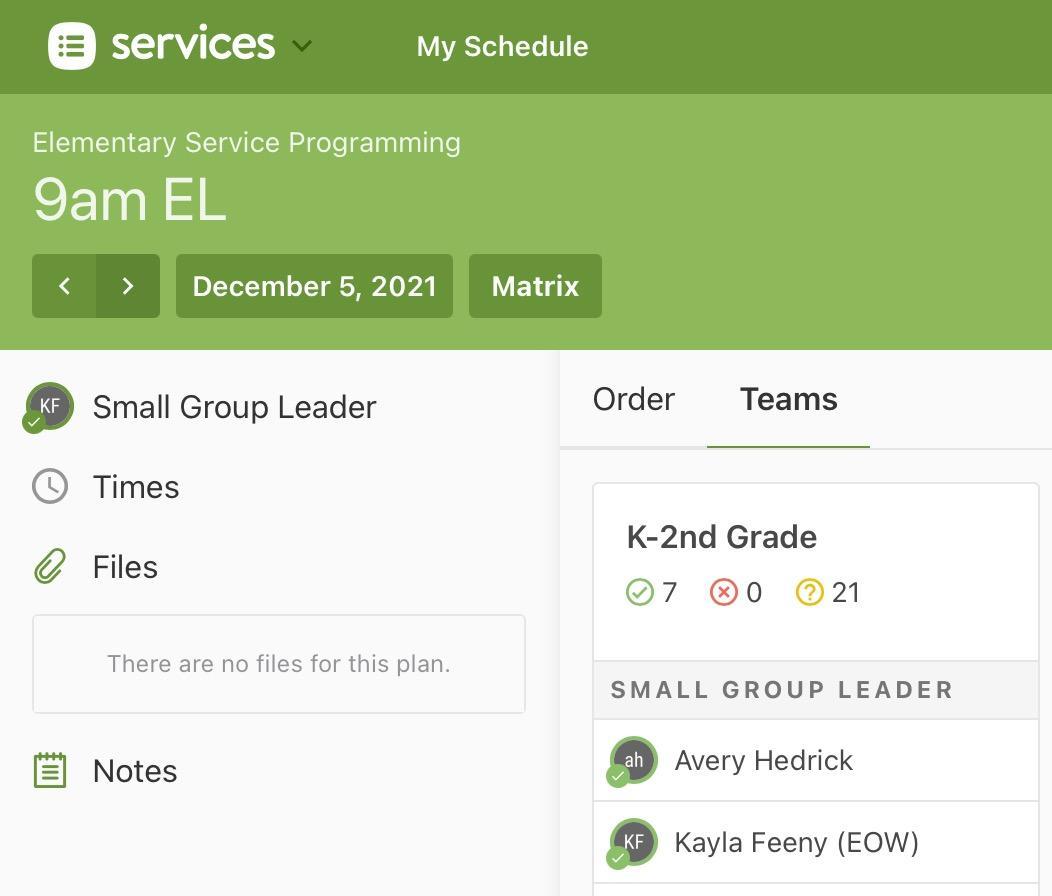Open Avery Hedrick's team entry
This screenshot has width=1052, height=896.
click(x=763, y=761)
